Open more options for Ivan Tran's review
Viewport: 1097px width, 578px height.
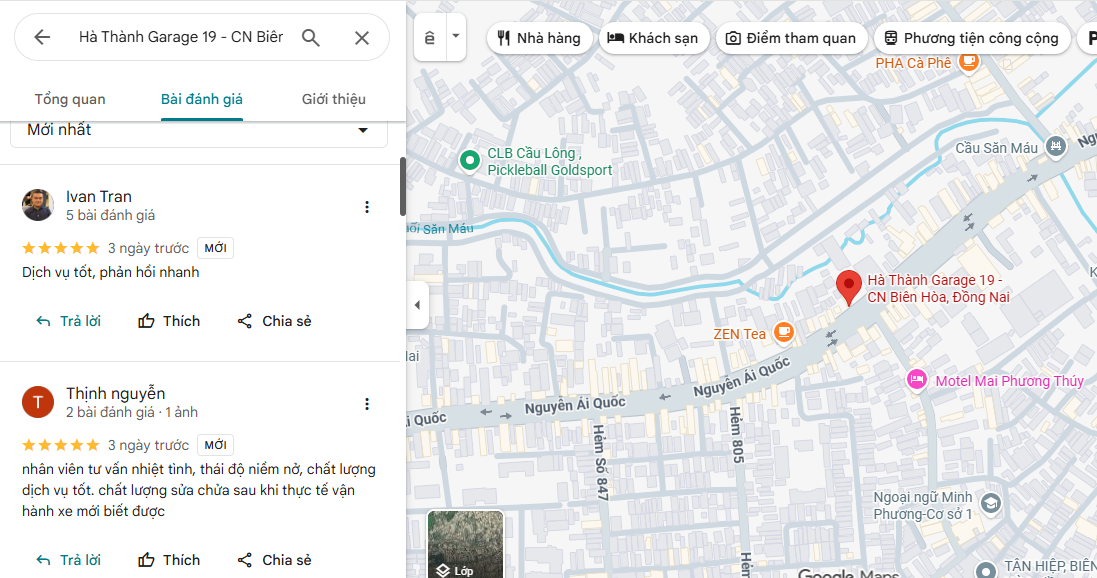pyautogui.click(x=367, y=207)
